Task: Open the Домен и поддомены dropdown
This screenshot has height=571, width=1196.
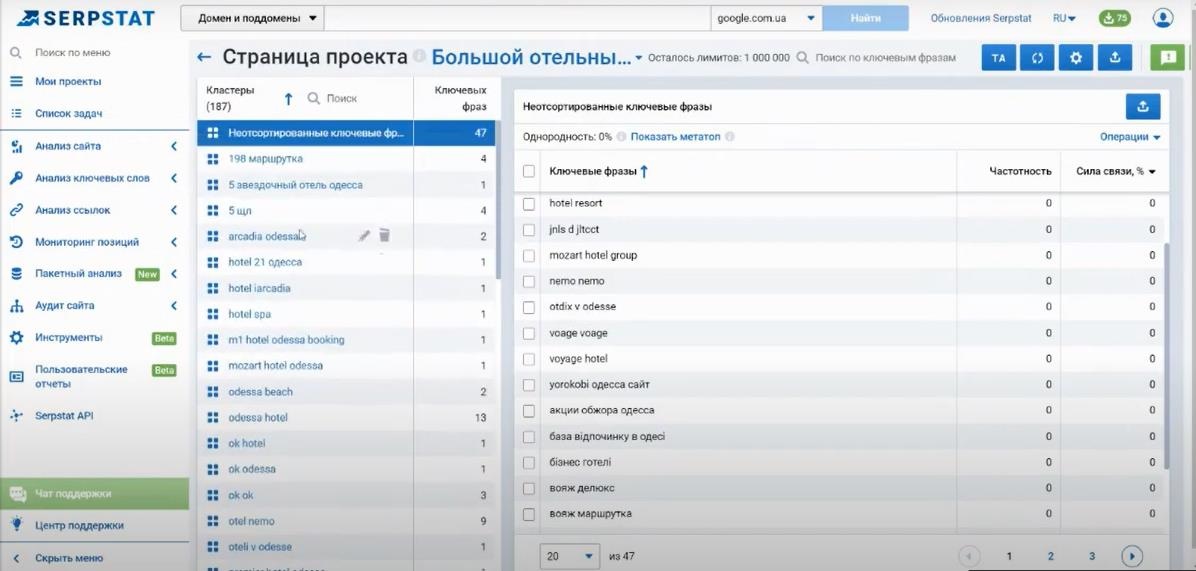Action: 252,18
